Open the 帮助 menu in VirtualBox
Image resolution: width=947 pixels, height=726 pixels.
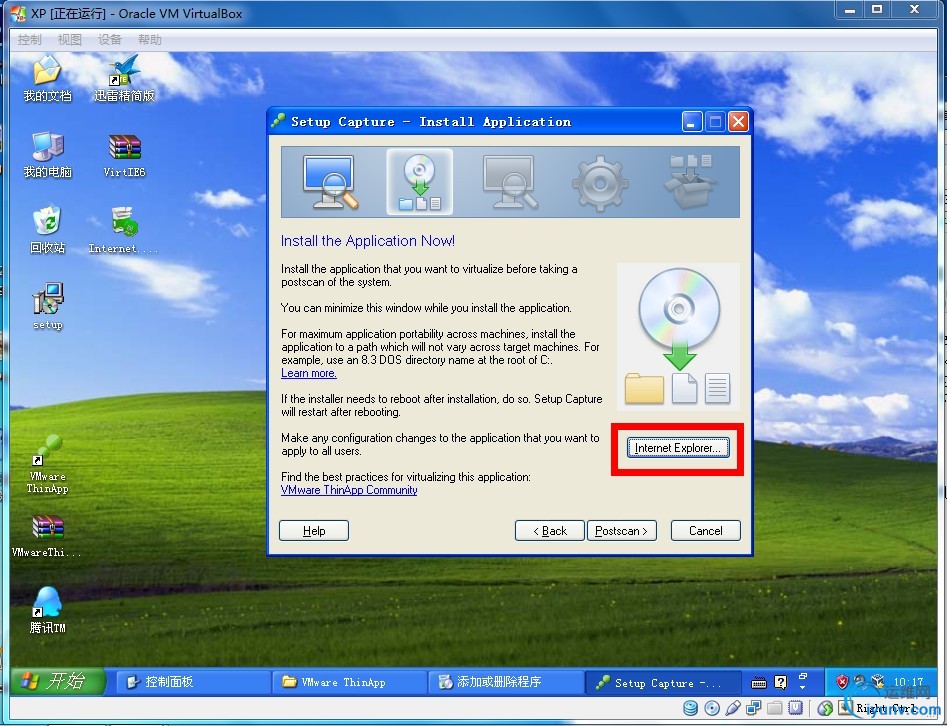point(150,40)
